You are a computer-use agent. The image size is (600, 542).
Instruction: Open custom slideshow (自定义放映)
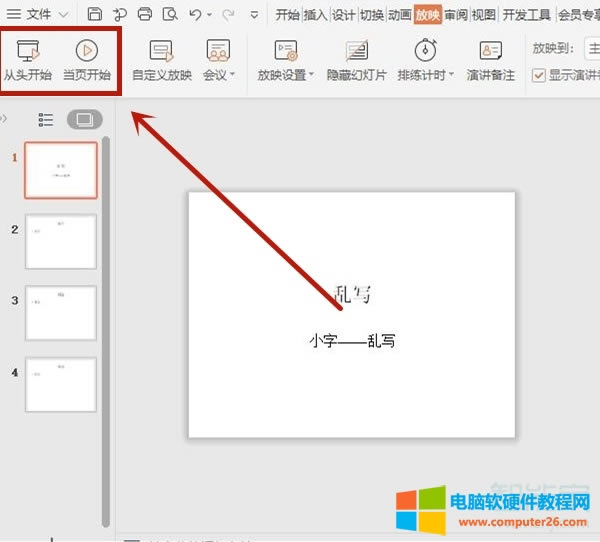coord(161,58)
